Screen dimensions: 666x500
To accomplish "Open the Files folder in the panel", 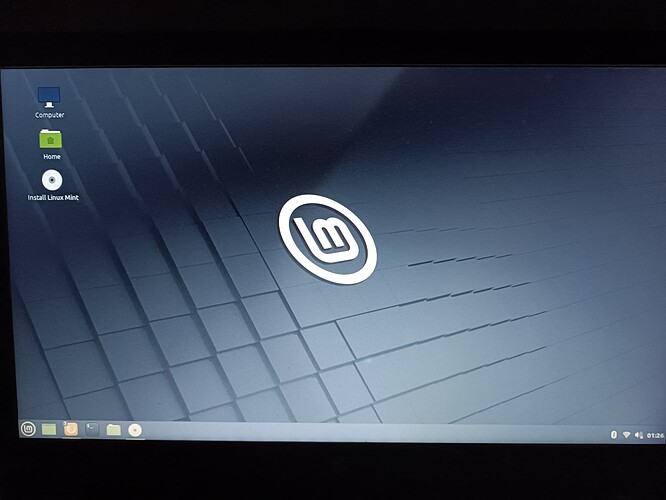I will point(113,430).
